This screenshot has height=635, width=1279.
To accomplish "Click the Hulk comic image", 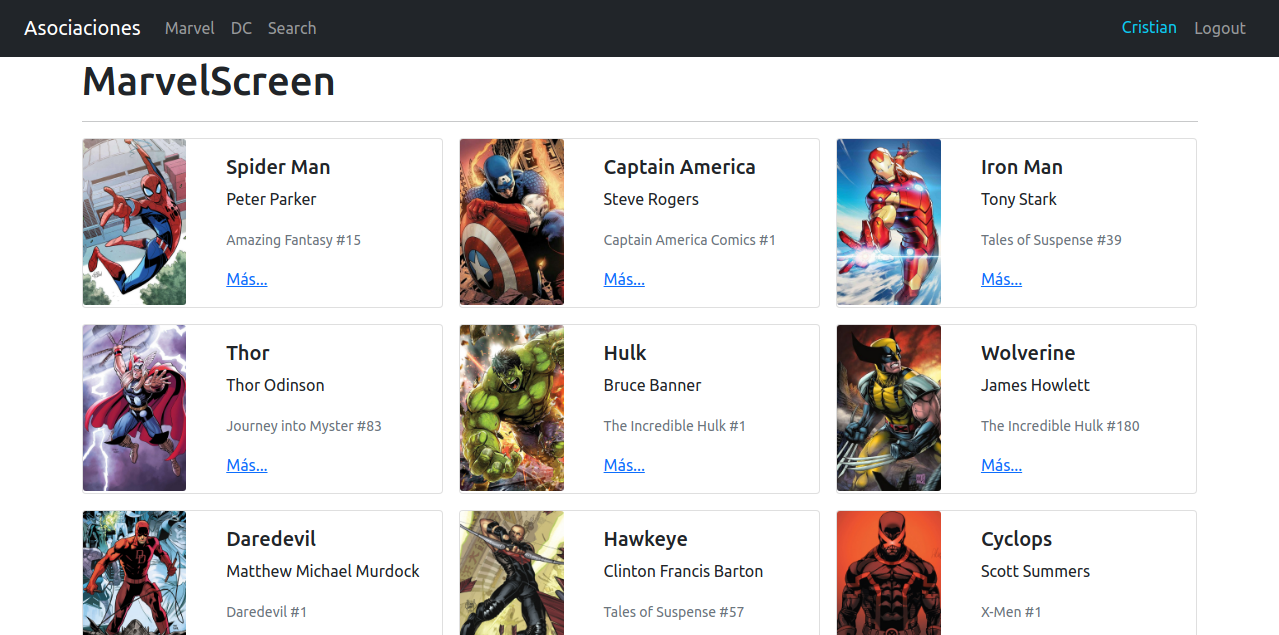I will point(512,408).
